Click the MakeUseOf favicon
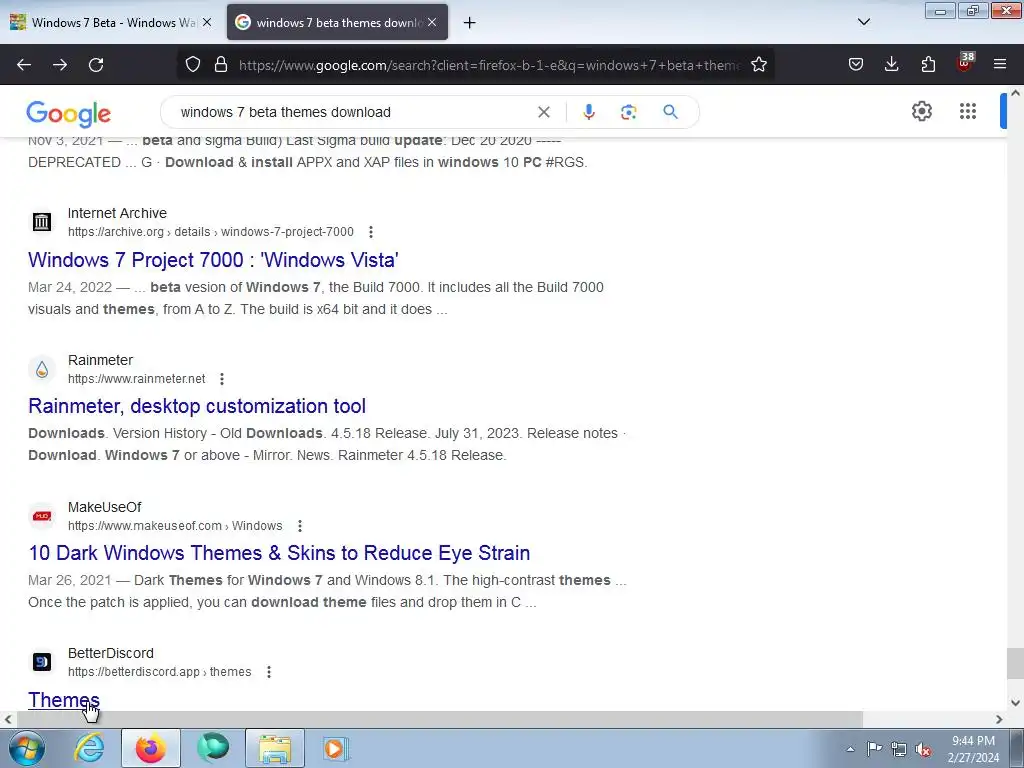This screenshot has width=1024, height=768. pos(42,516)
